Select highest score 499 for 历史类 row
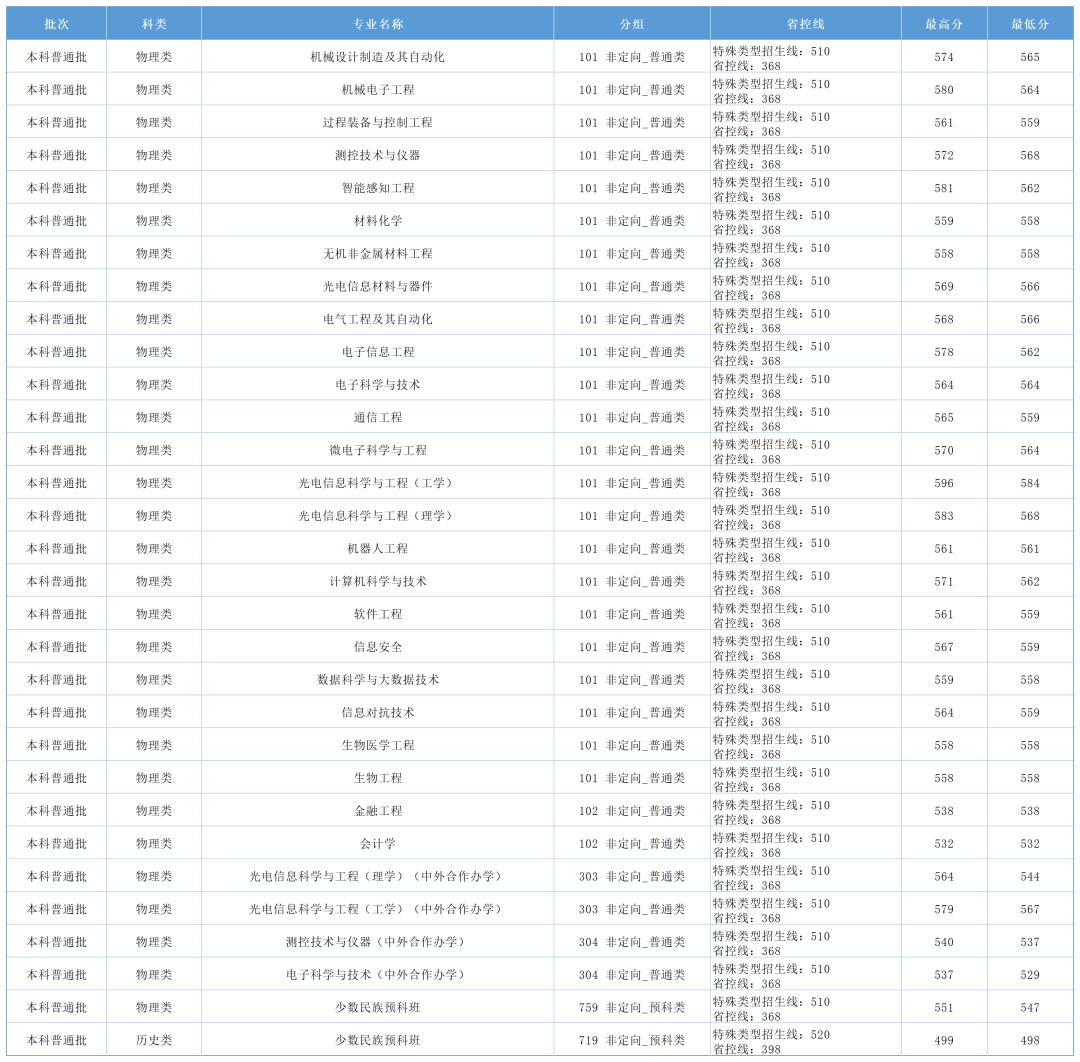This screenshot has width=1080, height=1062. [944, 1040]
